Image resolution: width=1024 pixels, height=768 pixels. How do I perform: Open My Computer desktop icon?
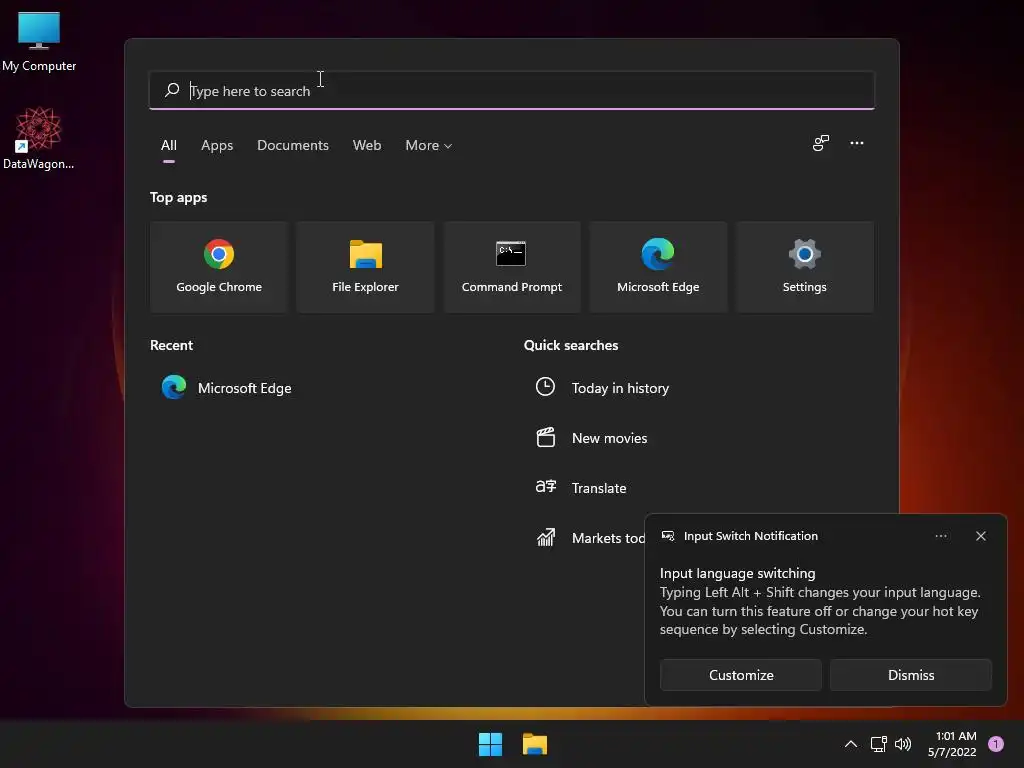(x=39, y=42)
